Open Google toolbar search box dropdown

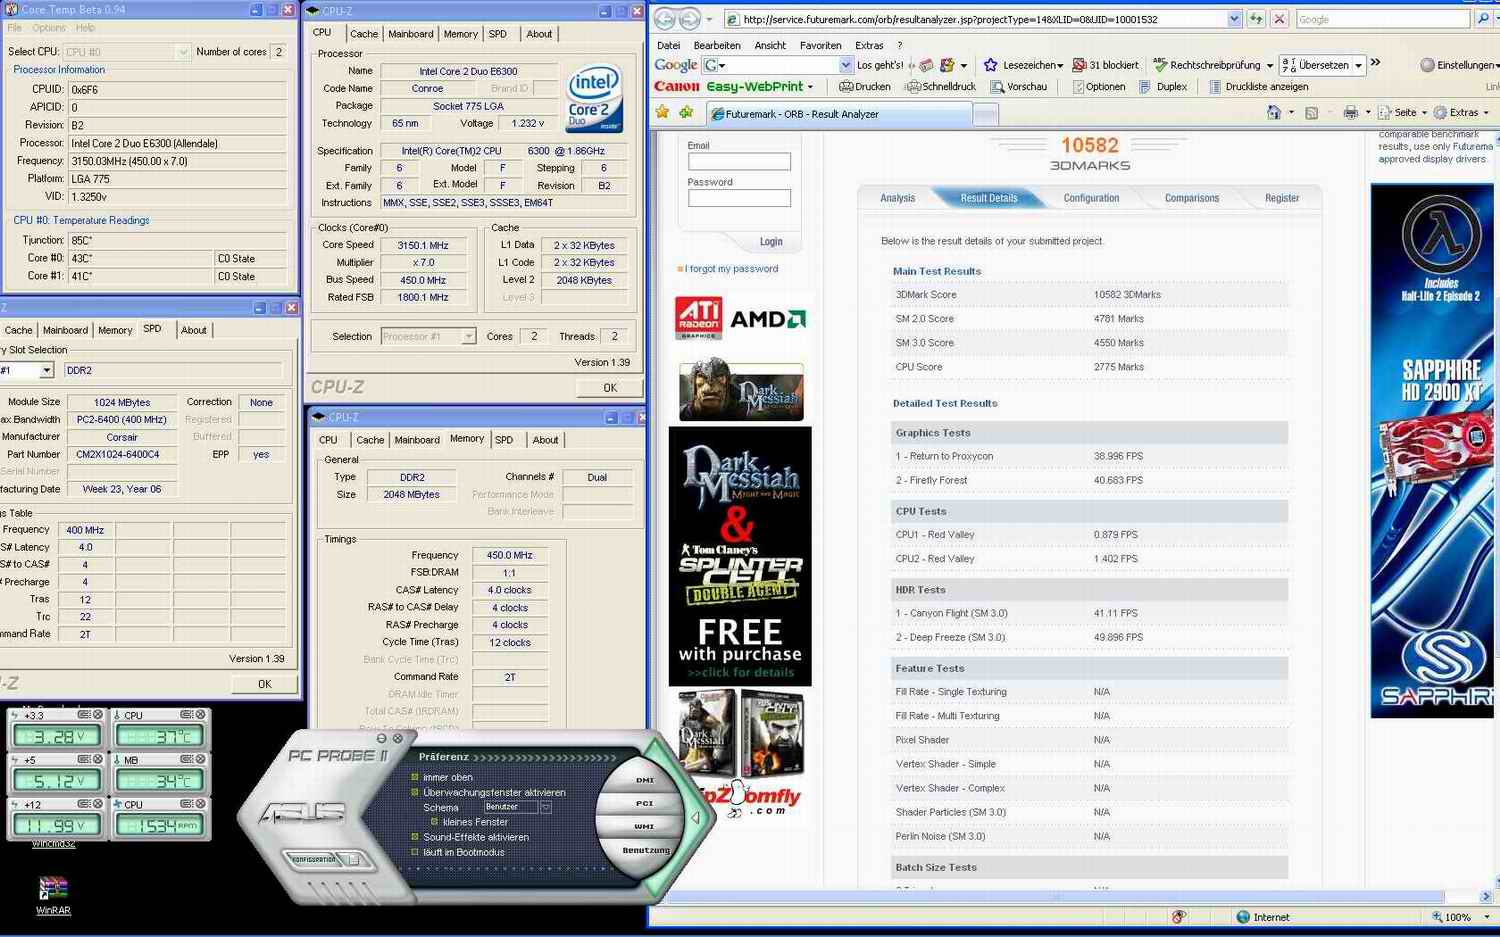pos(846,65)
